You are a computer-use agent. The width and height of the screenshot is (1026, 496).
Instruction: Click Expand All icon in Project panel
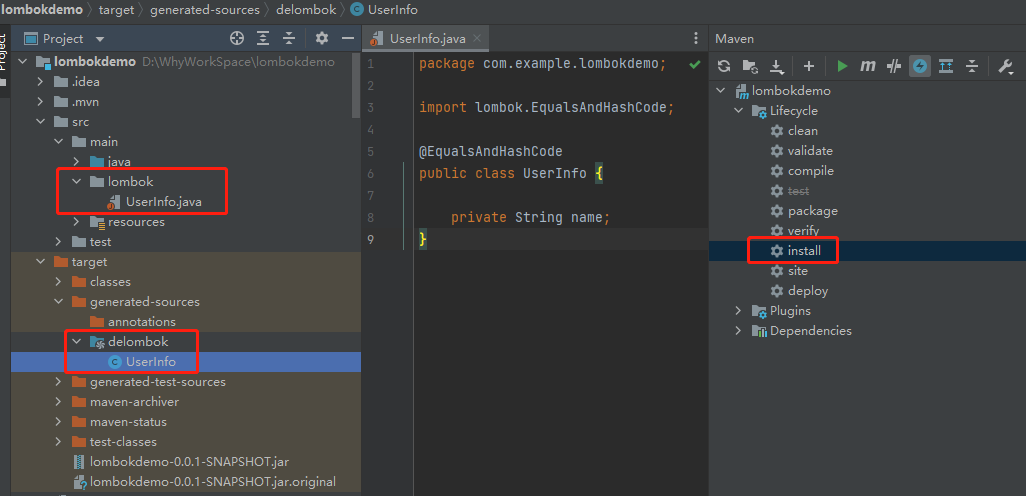pos(263,39)
